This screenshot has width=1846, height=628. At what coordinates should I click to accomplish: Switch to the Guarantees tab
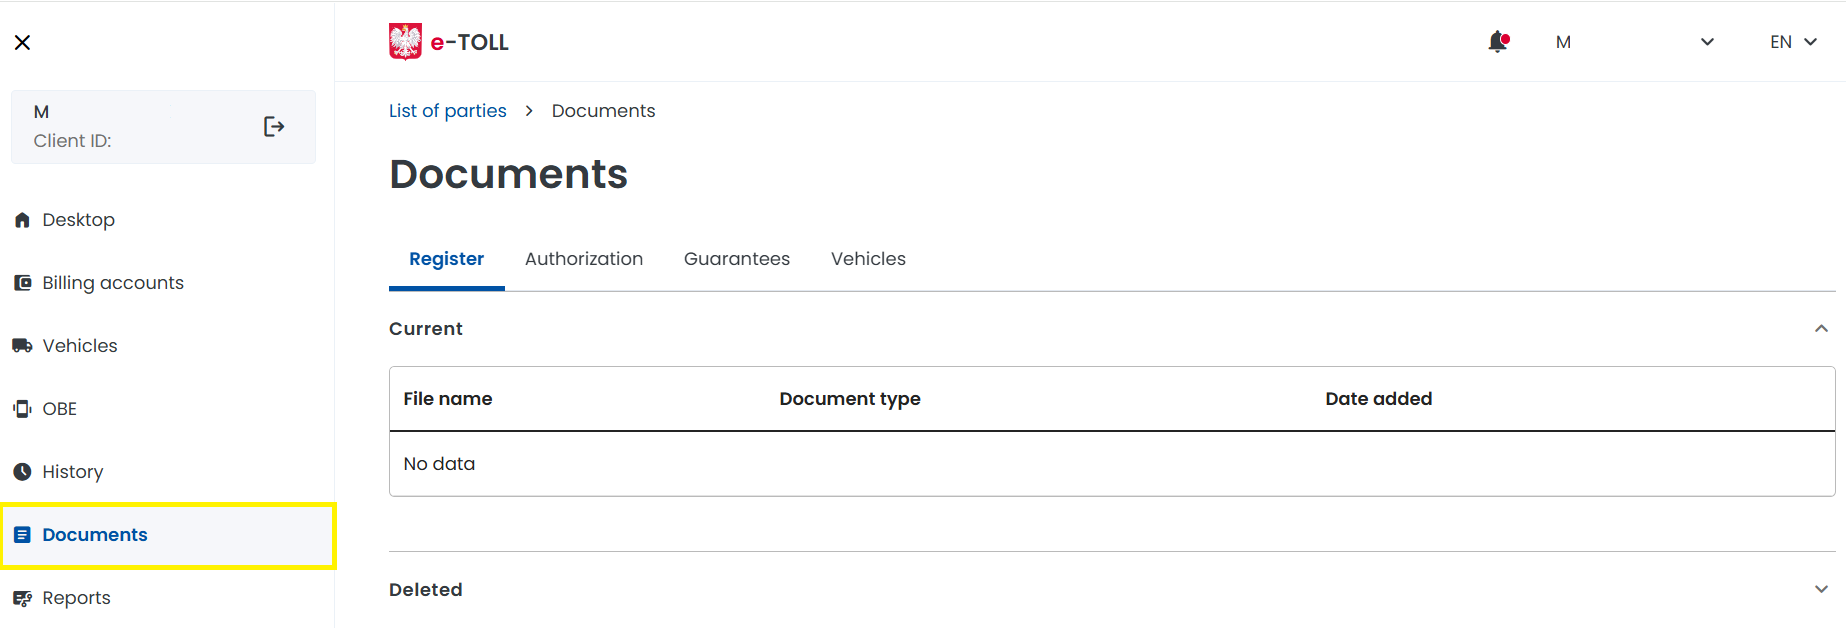(736, 259)
